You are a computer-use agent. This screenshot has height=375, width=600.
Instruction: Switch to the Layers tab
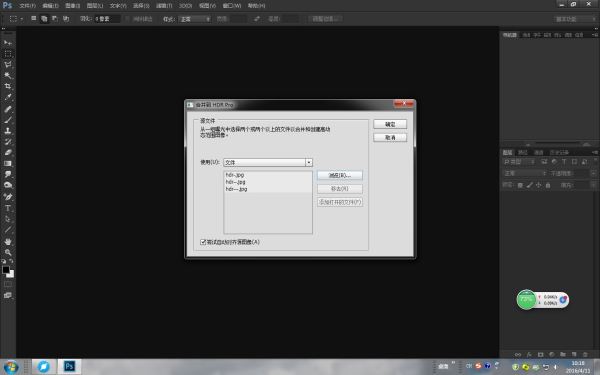coord(507,152)
